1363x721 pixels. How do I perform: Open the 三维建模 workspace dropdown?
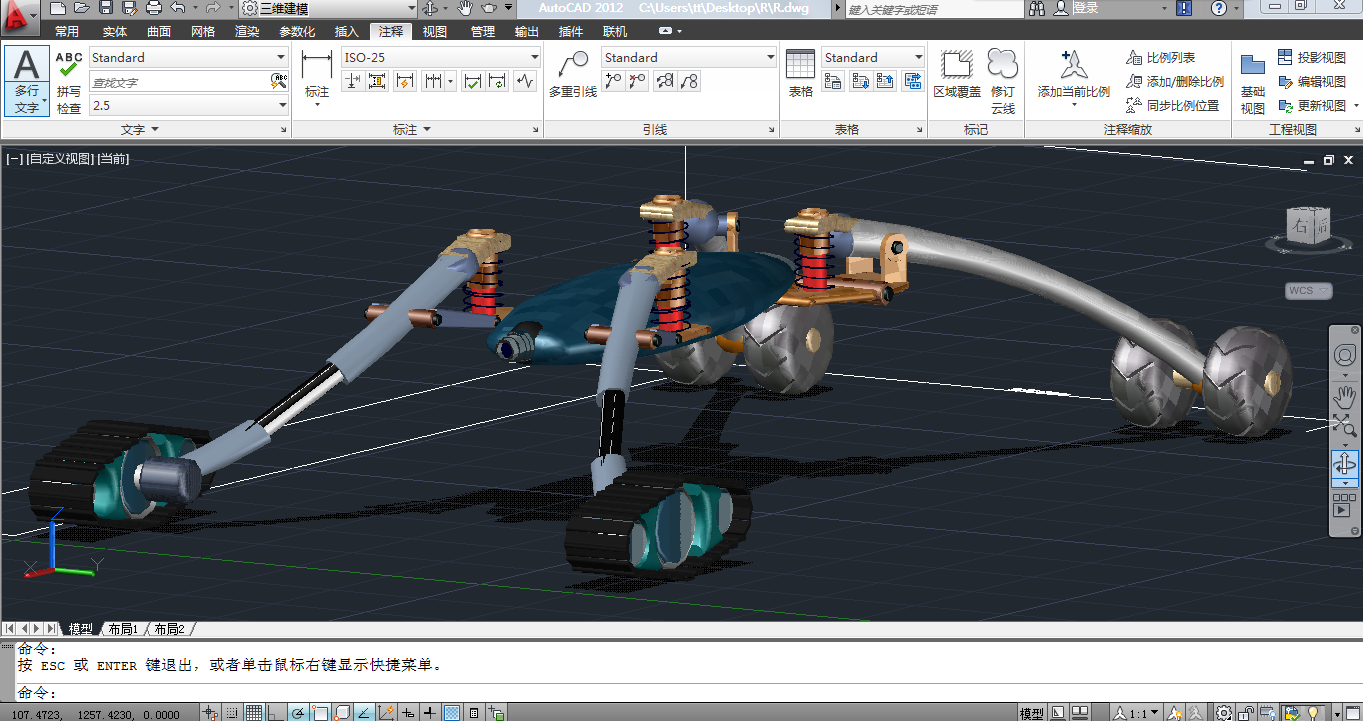329,8
